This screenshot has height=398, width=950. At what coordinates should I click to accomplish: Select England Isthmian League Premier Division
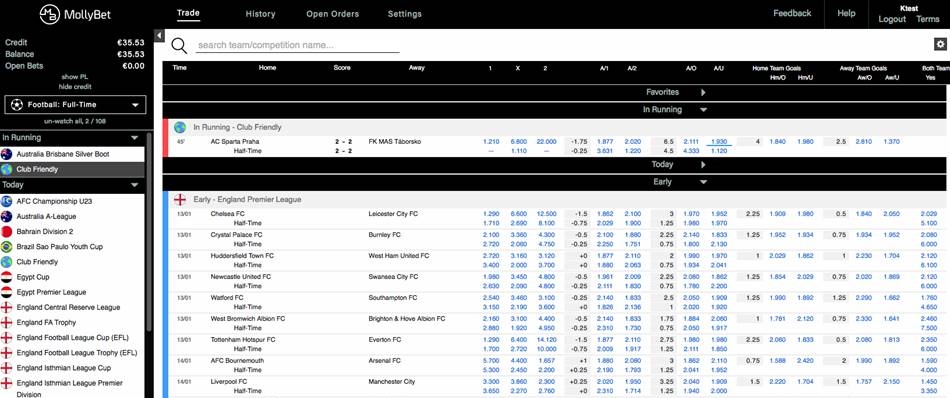click(72, 388)
